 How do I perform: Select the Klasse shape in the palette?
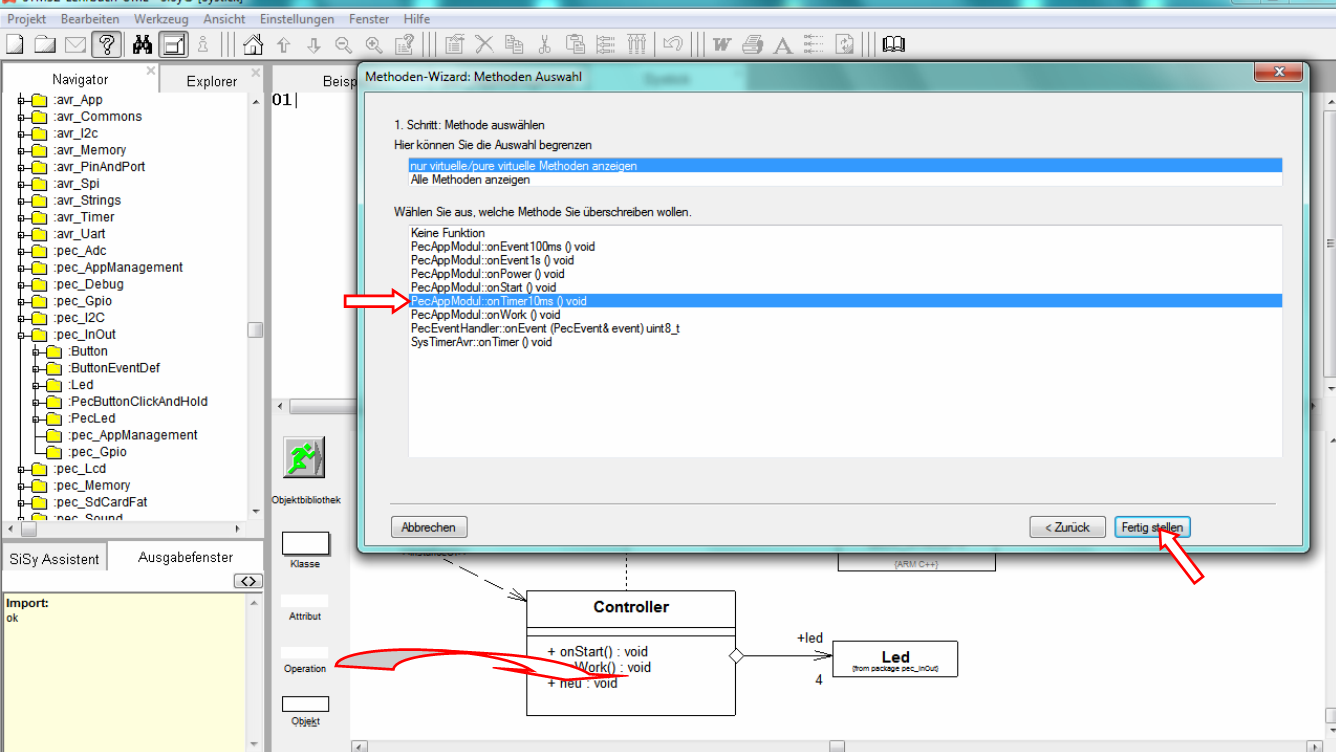coord(305,543)
